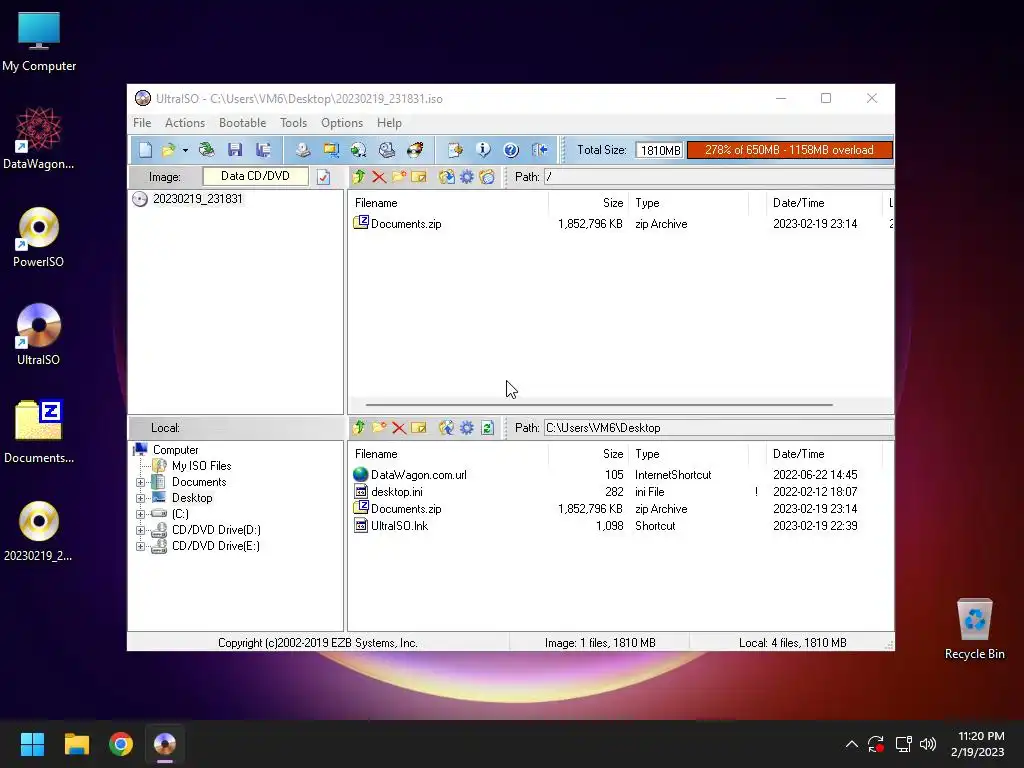Image resolution: width=1024 pixels, height=768 pixels.
Task: Expand the Documents node in the Local tree
Action: point(140,483)
